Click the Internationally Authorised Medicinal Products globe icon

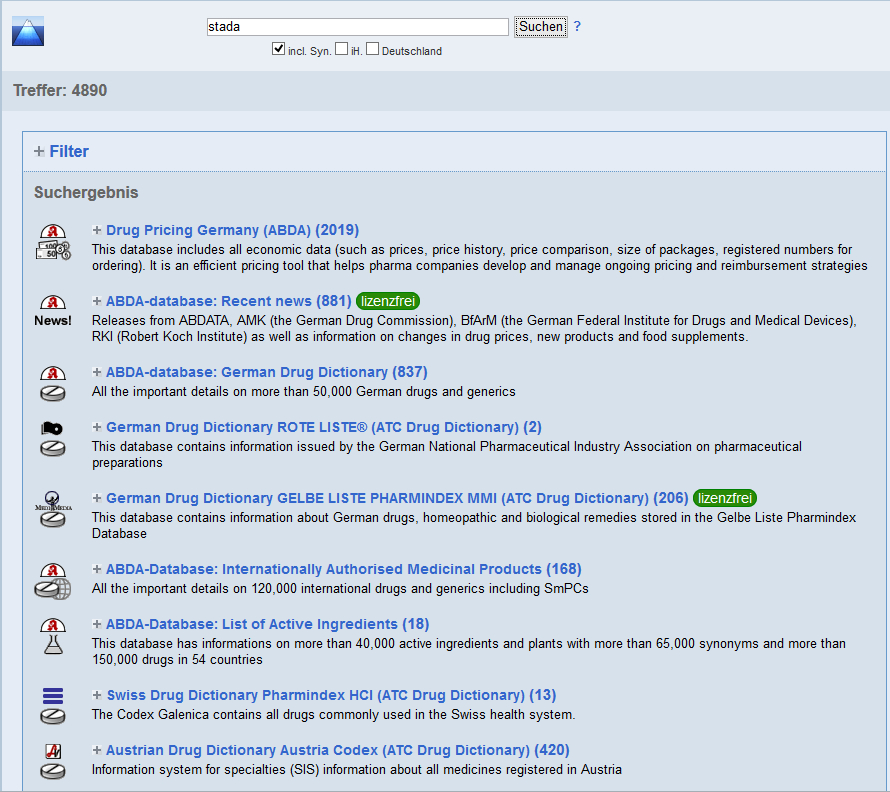pos(53,581)
